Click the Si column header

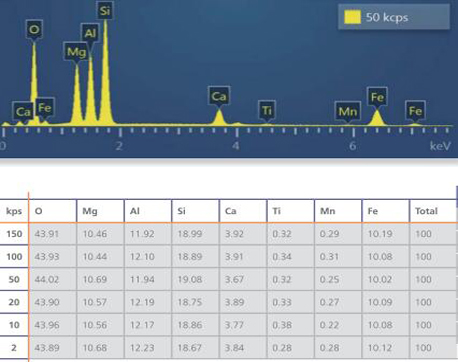pyautogui.click(x=195, y=211)
